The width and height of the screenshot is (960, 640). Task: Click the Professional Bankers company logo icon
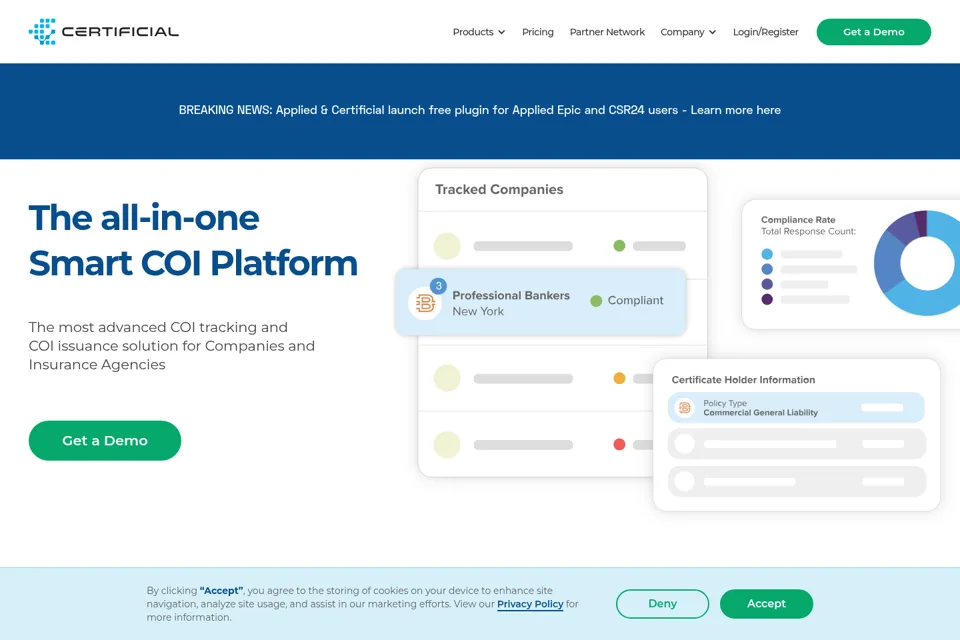pos(425,303)
